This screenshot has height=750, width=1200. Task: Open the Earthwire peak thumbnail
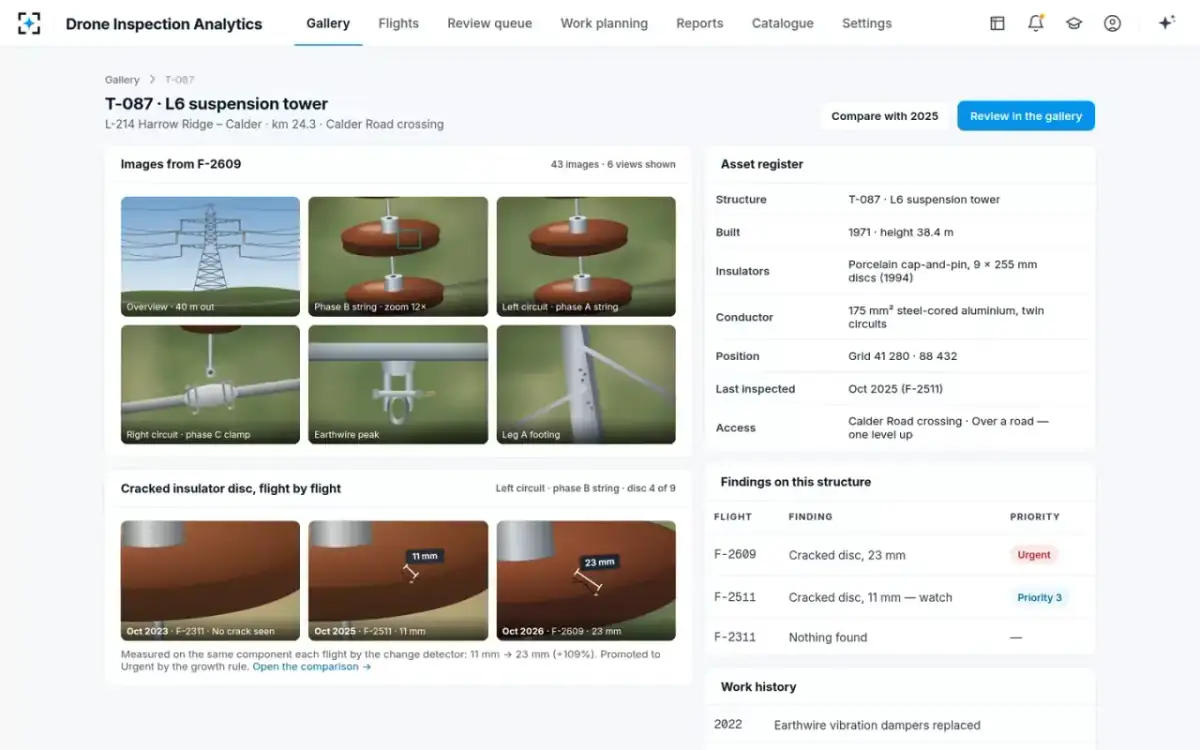click(398, 384)
